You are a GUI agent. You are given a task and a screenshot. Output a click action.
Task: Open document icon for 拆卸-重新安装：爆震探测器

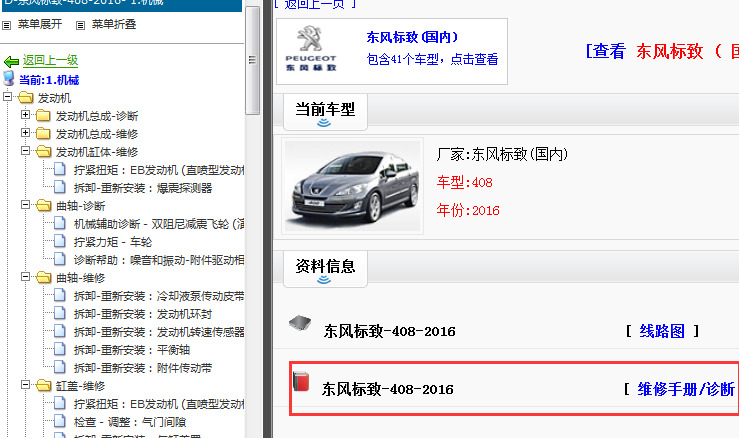click(x=60, y=187)
